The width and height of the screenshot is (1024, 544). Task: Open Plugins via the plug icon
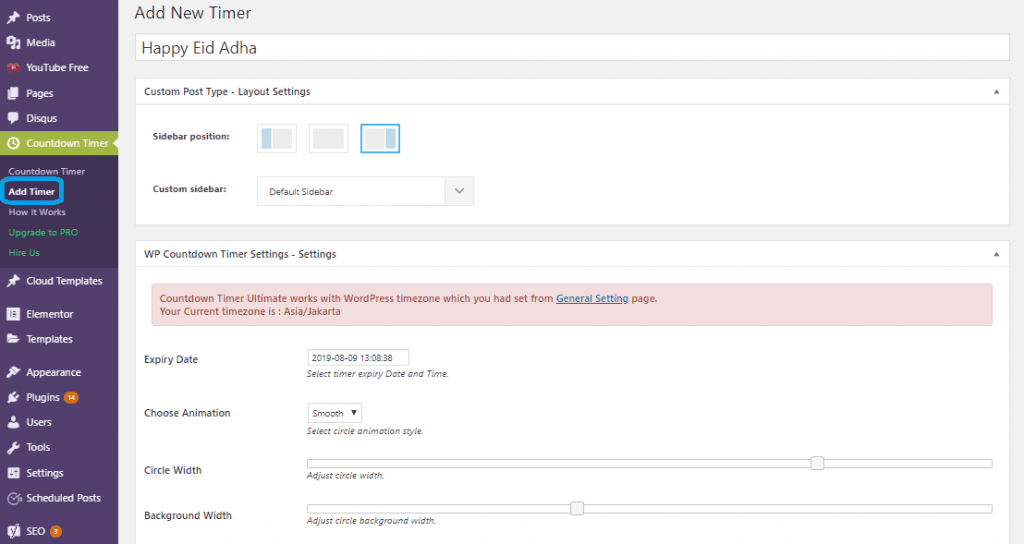(x=13, y=397)
